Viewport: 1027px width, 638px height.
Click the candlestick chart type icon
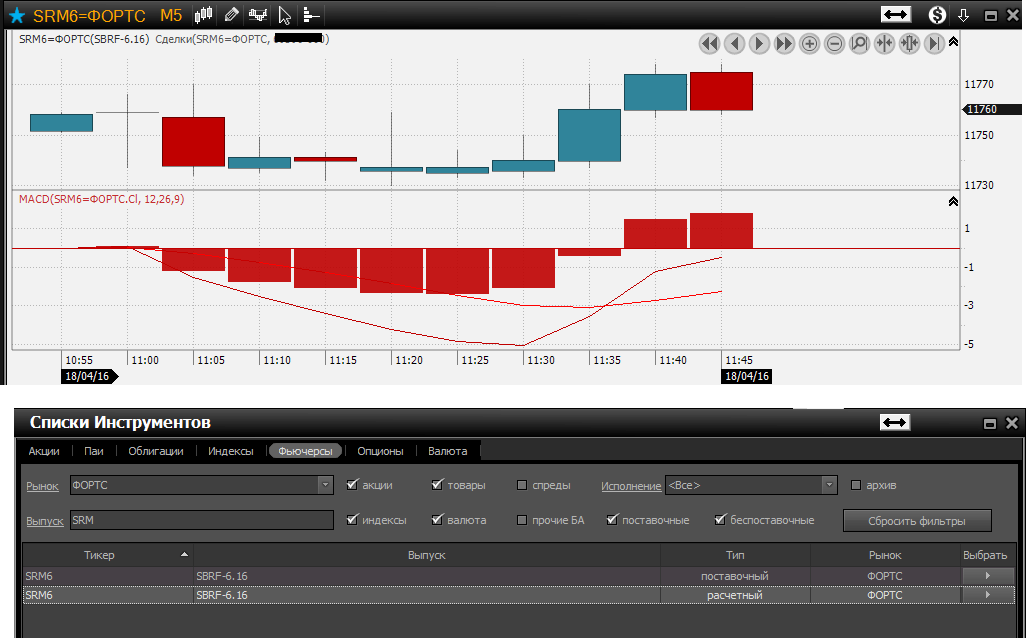pyautogui.click(x=204, y=15)
